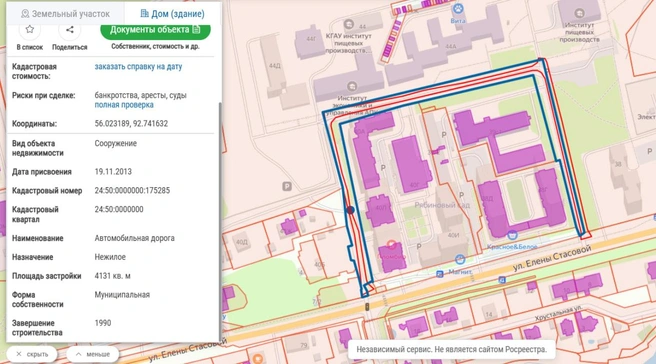Click the Хрустальная ул. street label
Image resolution: width=656 pixels, height=364 pixels.
coord(558,313)
